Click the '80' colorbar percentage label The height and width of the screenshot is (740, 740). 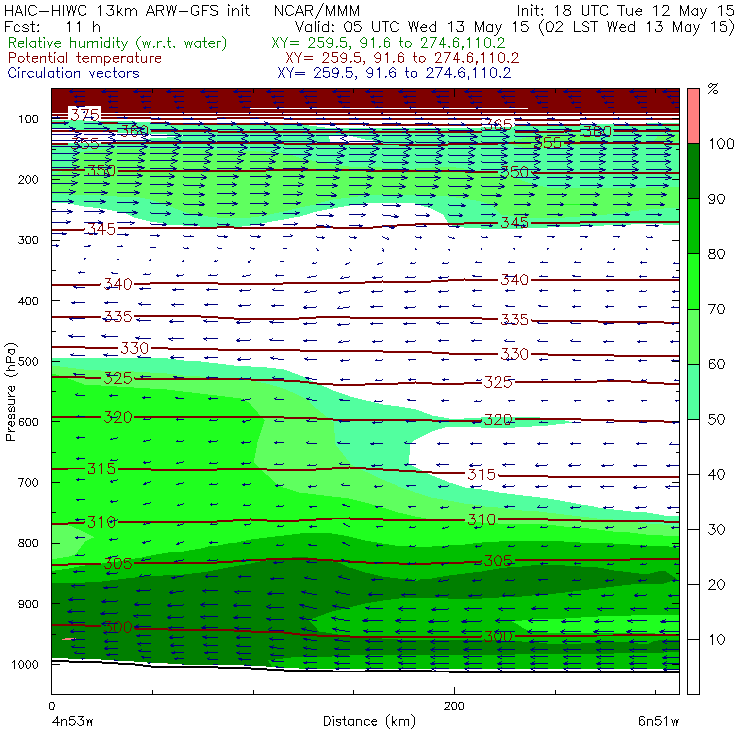[717, 254]
